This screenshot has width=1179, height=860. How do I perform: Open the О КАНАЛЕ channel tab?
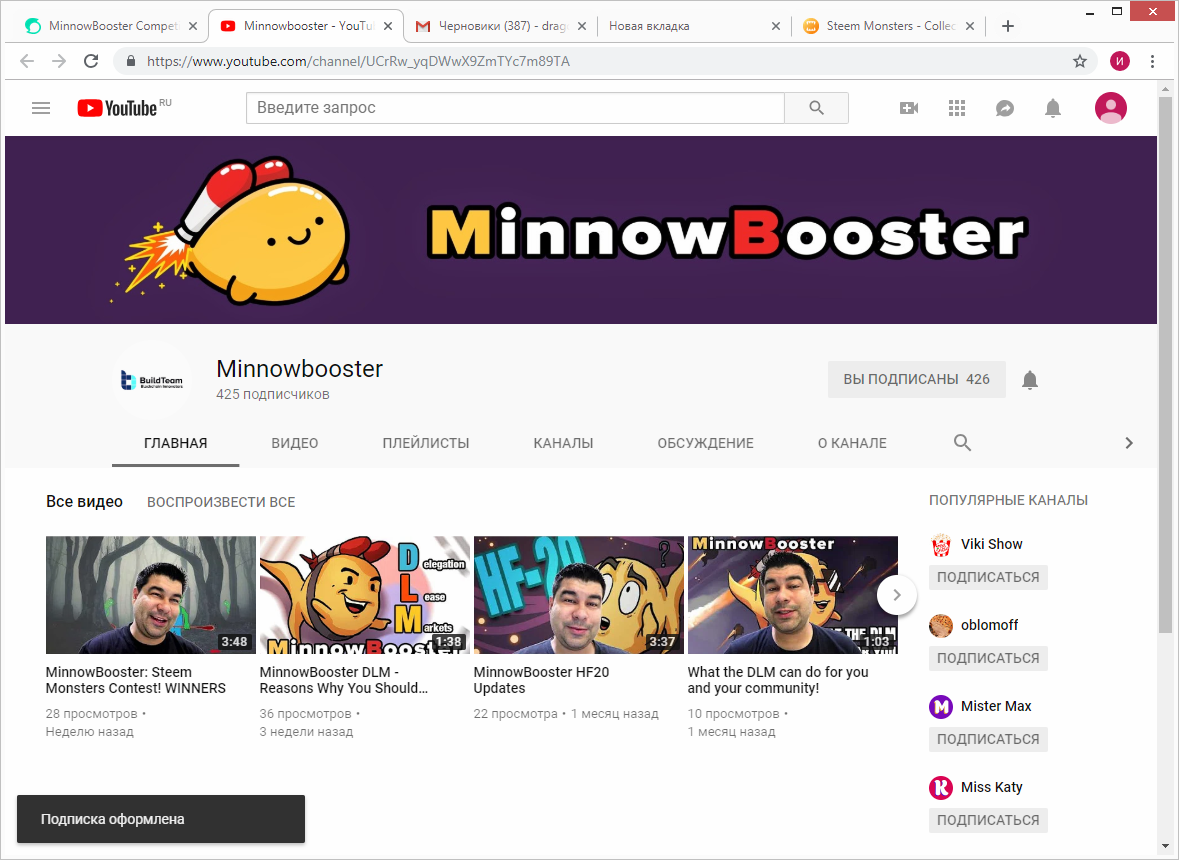(852, 444)
